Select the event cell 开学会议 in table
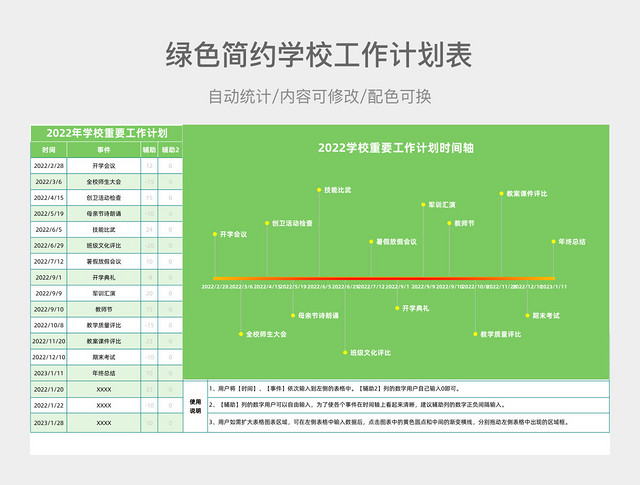Screen dimensions: 640x485 pos(104,166)
